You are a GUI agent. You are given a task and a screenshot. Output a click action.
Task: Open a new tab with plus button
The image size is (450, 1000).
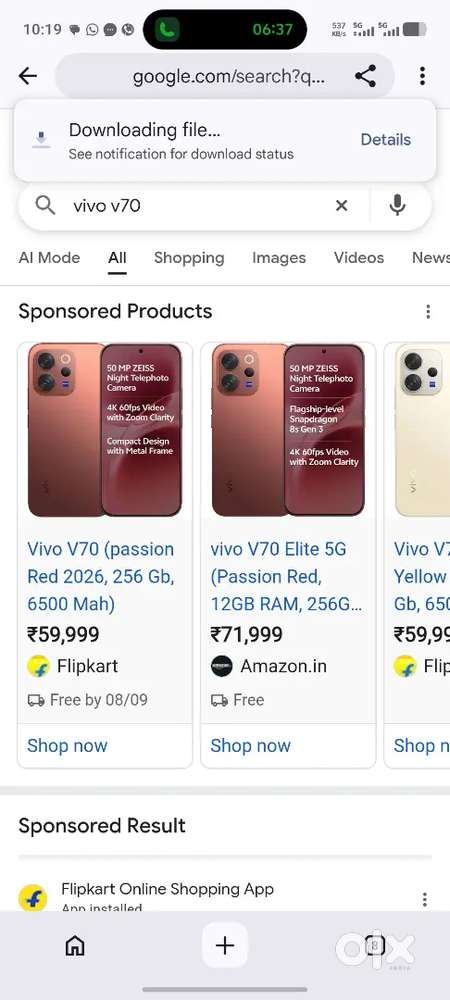[x=225, y=945]
